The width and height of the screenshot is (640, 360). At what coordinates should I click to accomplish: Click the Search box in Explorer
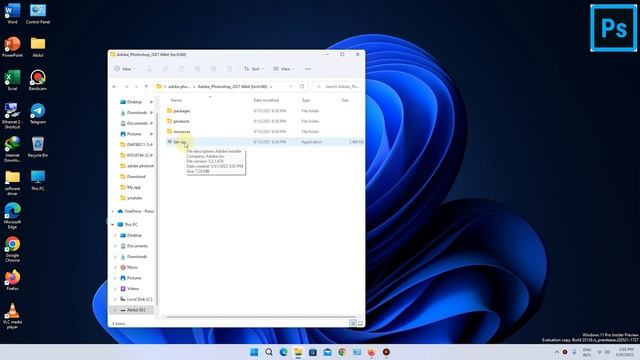(338, 87)
